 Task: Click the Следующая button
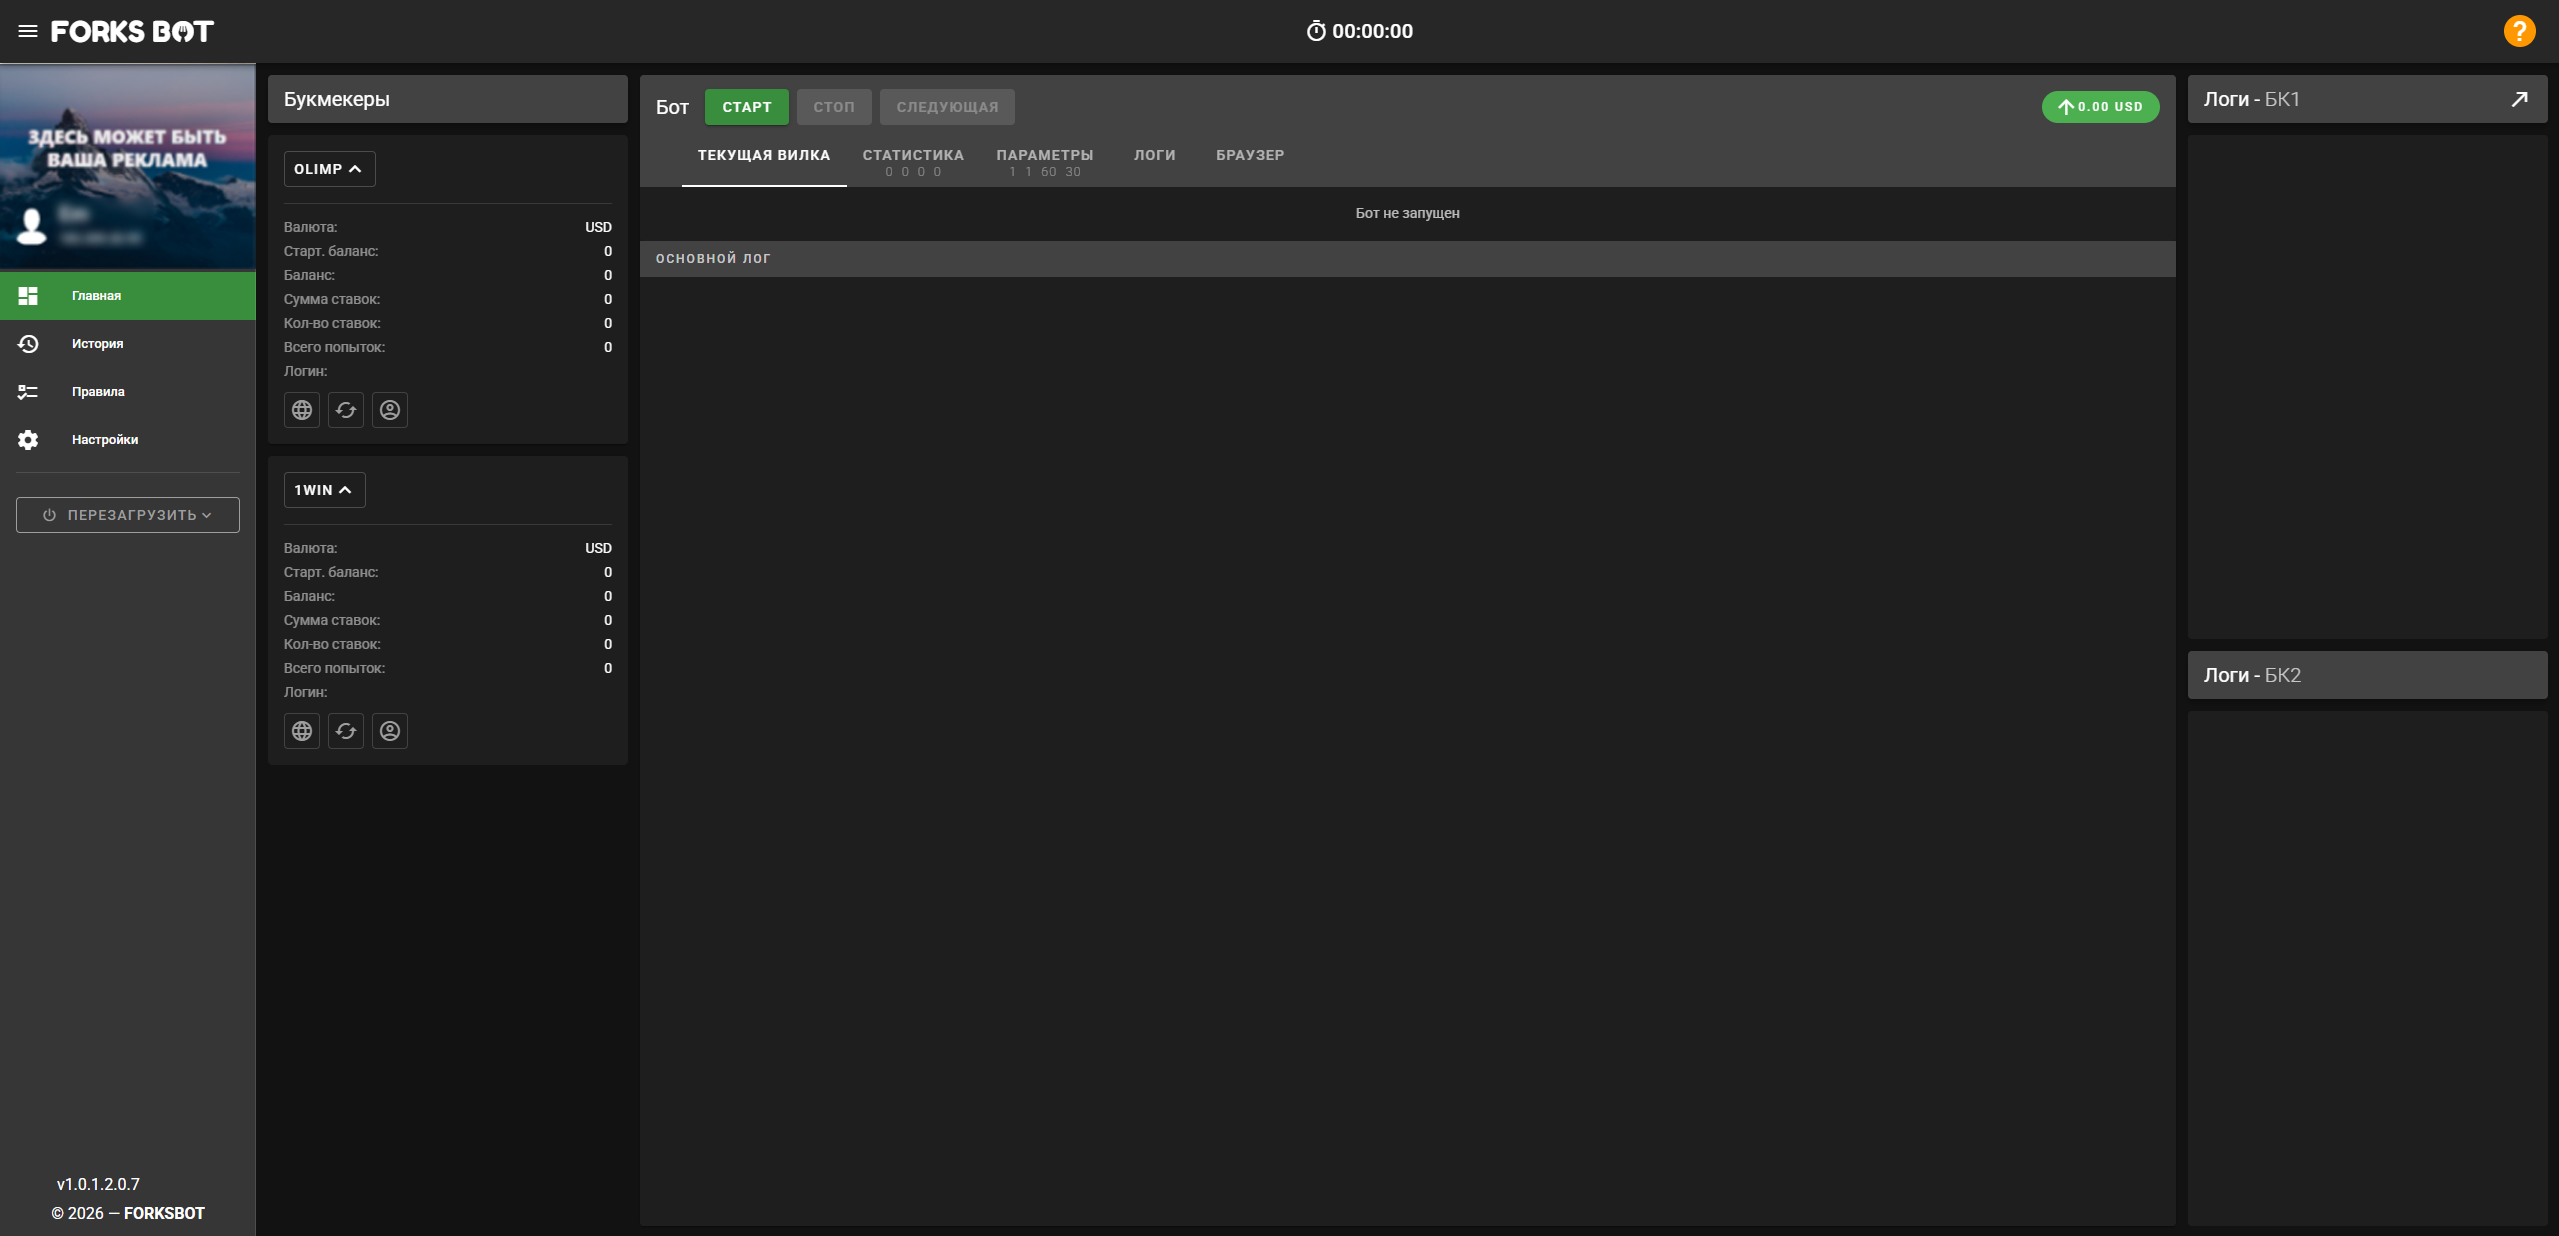pos(947,107)
